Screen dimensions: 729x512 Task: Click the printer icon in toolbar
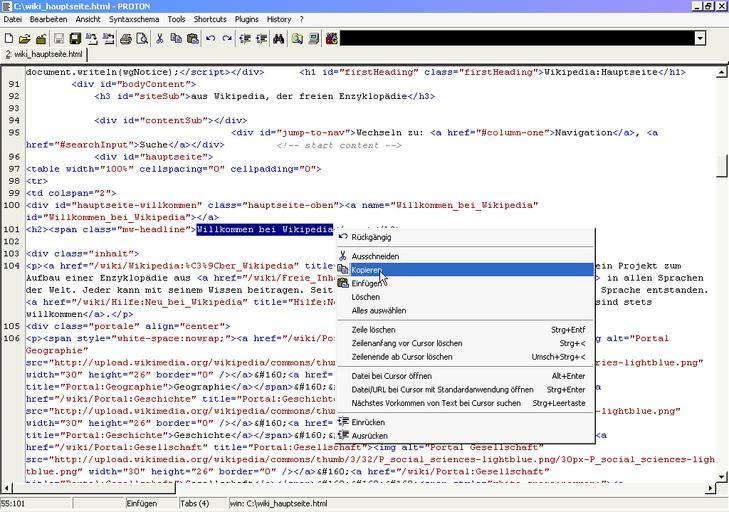[126, 39]
